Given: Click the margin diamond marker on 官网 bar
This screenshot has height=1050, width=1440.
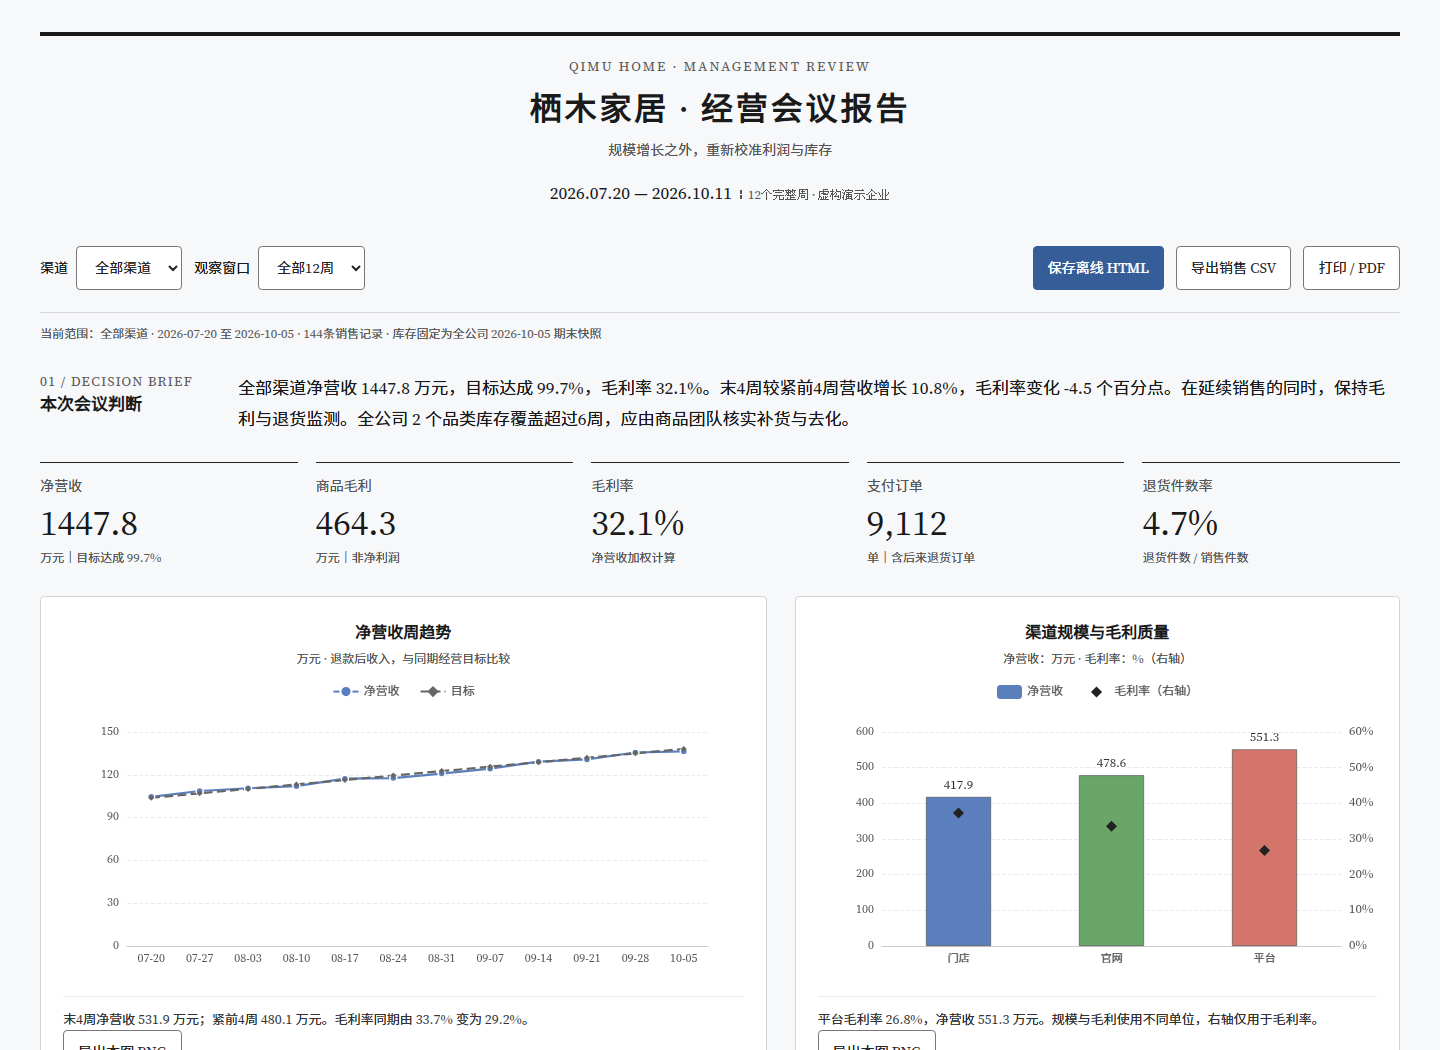Looking at the screenshot, I should [x=1111, y=826].
